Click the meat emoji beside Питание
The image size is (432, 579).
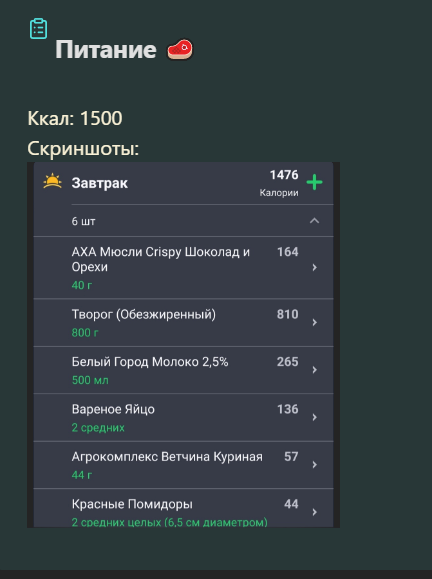[180, 49]
